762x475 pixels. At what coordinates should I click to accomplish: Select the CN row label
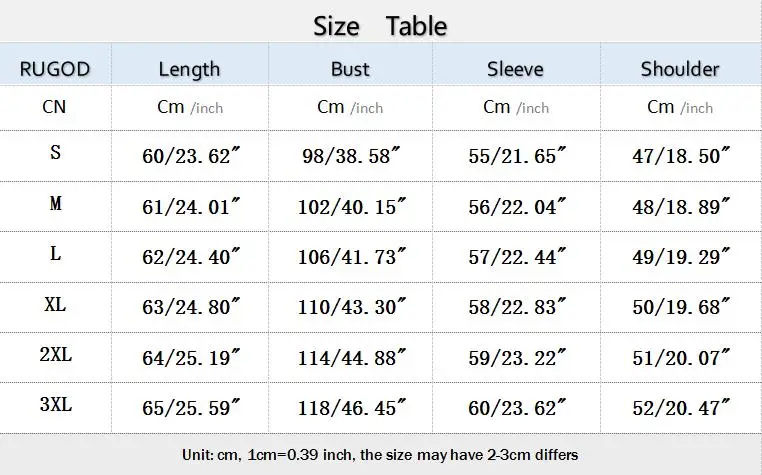[x=55, y=107]
